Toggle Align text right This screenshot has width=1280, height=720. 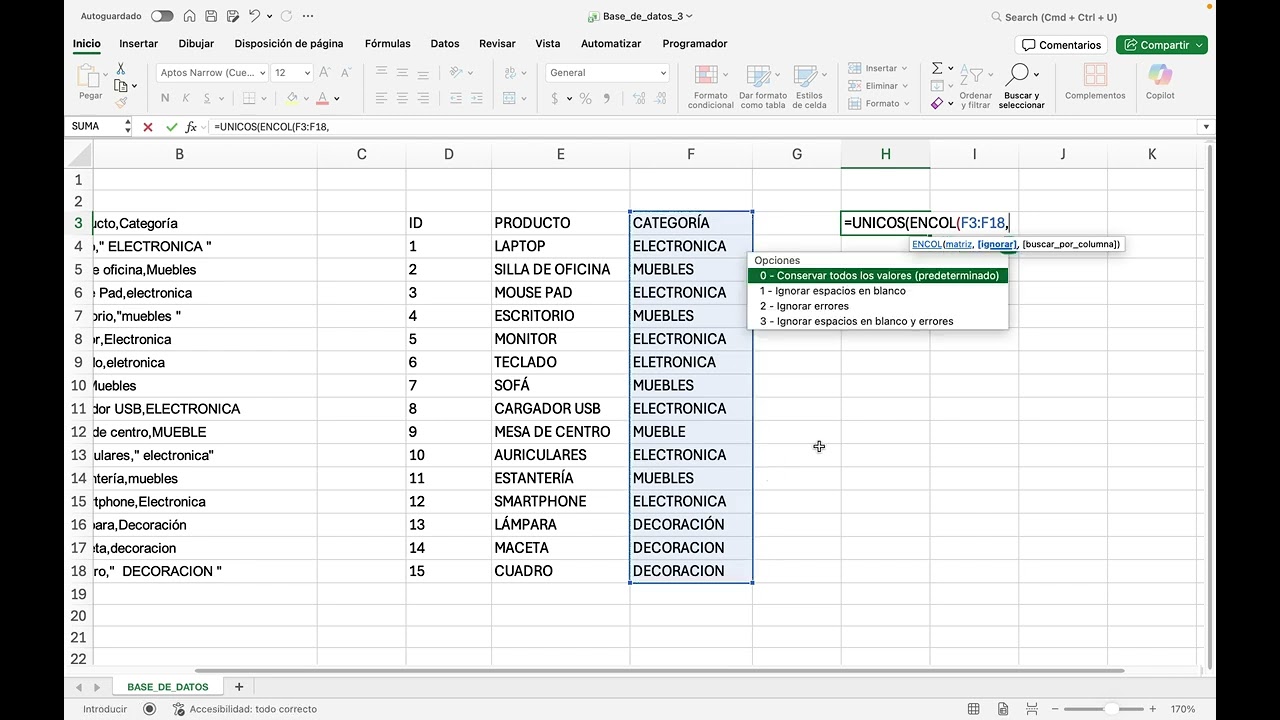(x=423, y=98)
